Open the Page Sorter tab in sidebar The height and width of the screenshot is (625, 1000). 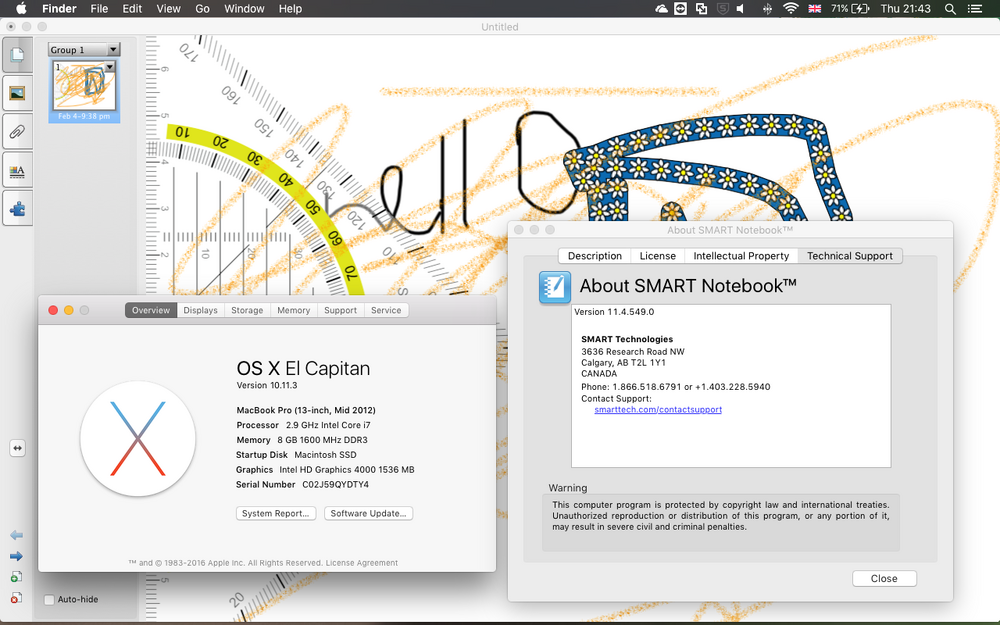point(17,55)
